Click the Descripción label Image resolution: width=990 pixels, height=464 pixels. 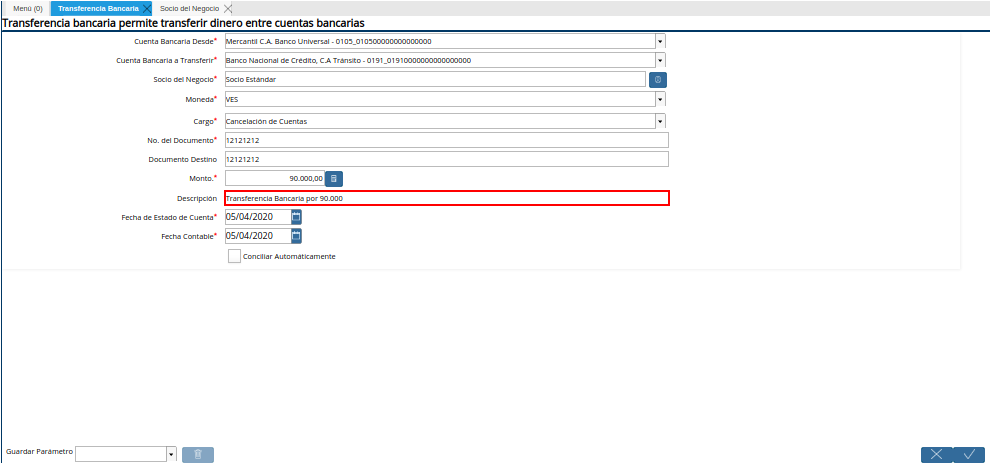[198, 198]
